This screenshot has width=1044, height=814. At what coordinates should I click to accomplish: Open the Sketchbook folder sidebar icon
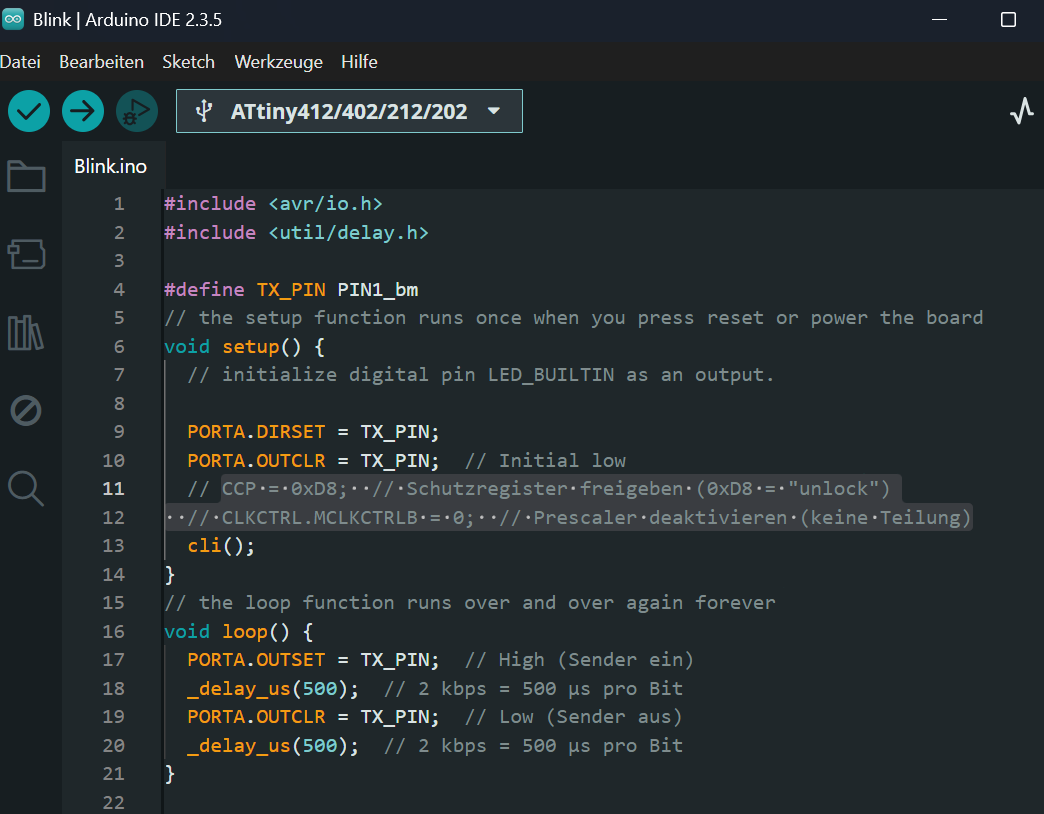[x=26, y=177]
